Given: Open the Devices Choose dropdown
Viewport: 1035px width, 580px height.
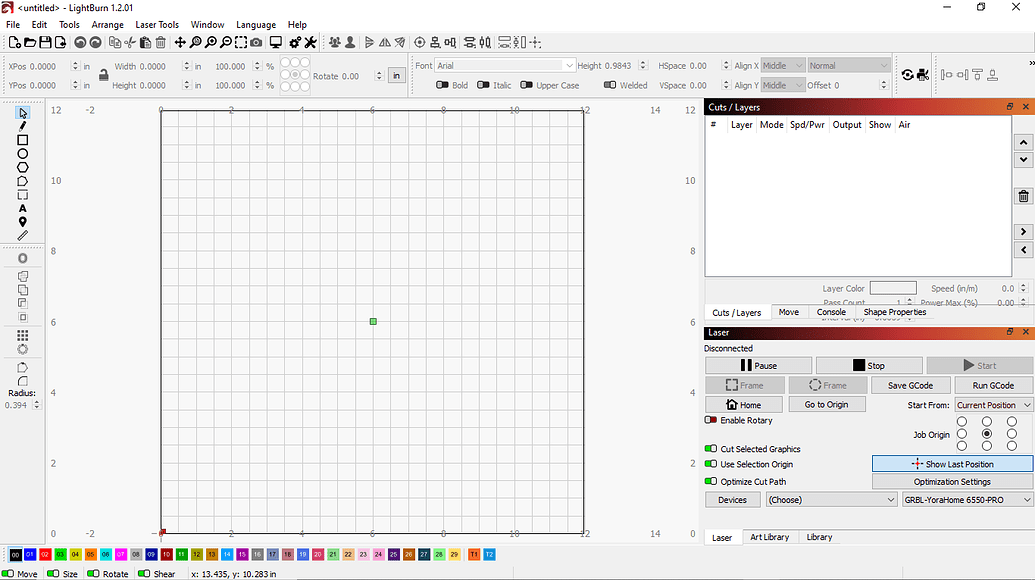Looking at the screenshot, I should (831, 499).
